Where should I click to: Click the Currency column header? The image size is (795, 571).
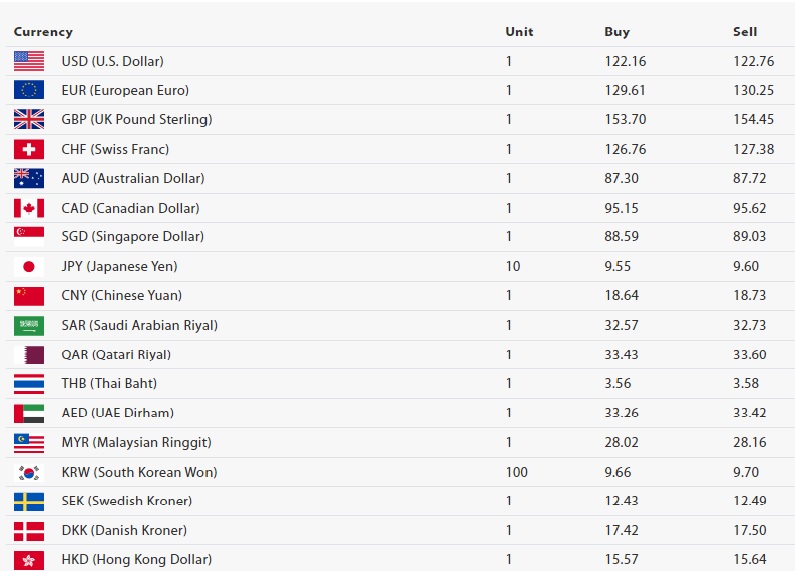(43, 32)
